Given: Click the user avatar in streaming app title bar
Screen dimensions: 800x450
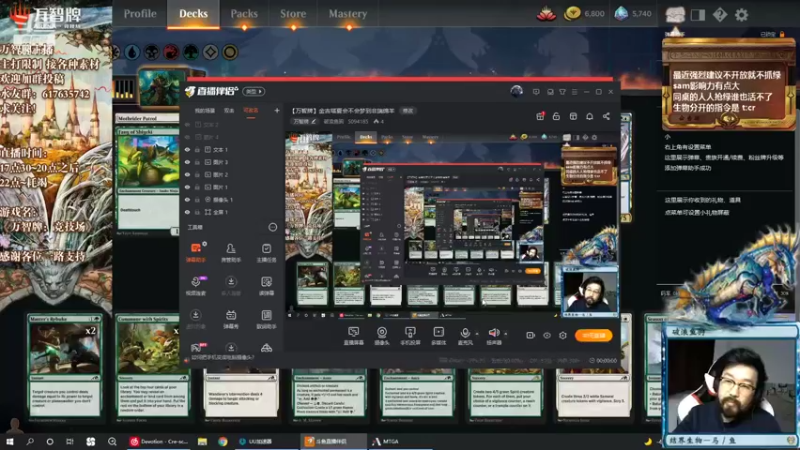Looking at the screenshot, I should pos(516,91).
